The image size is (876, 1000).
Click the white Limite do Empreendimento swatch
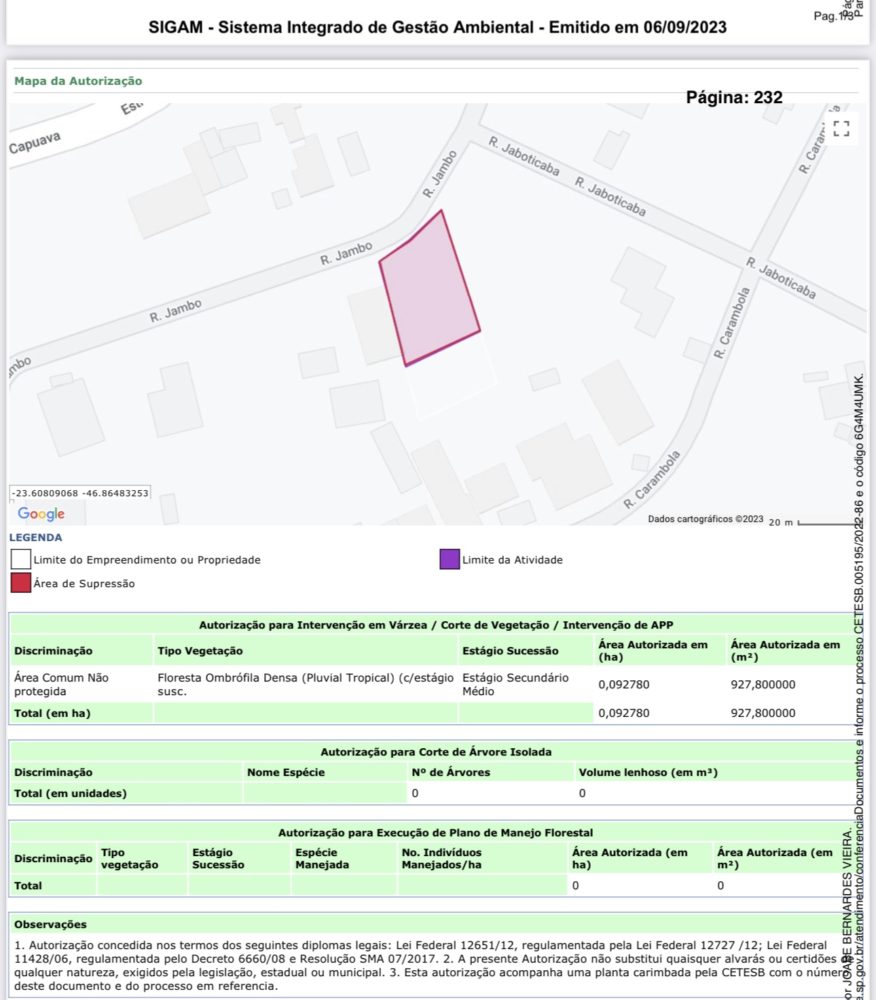click(20, 559)
